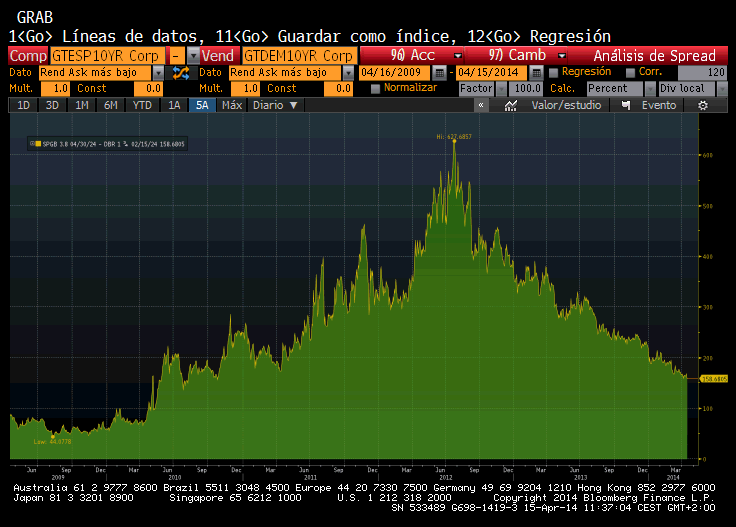Expand the Calc. Percent dropdown arrow
Viewport: 736px width, 527px height.
click(x=650, y=89)
